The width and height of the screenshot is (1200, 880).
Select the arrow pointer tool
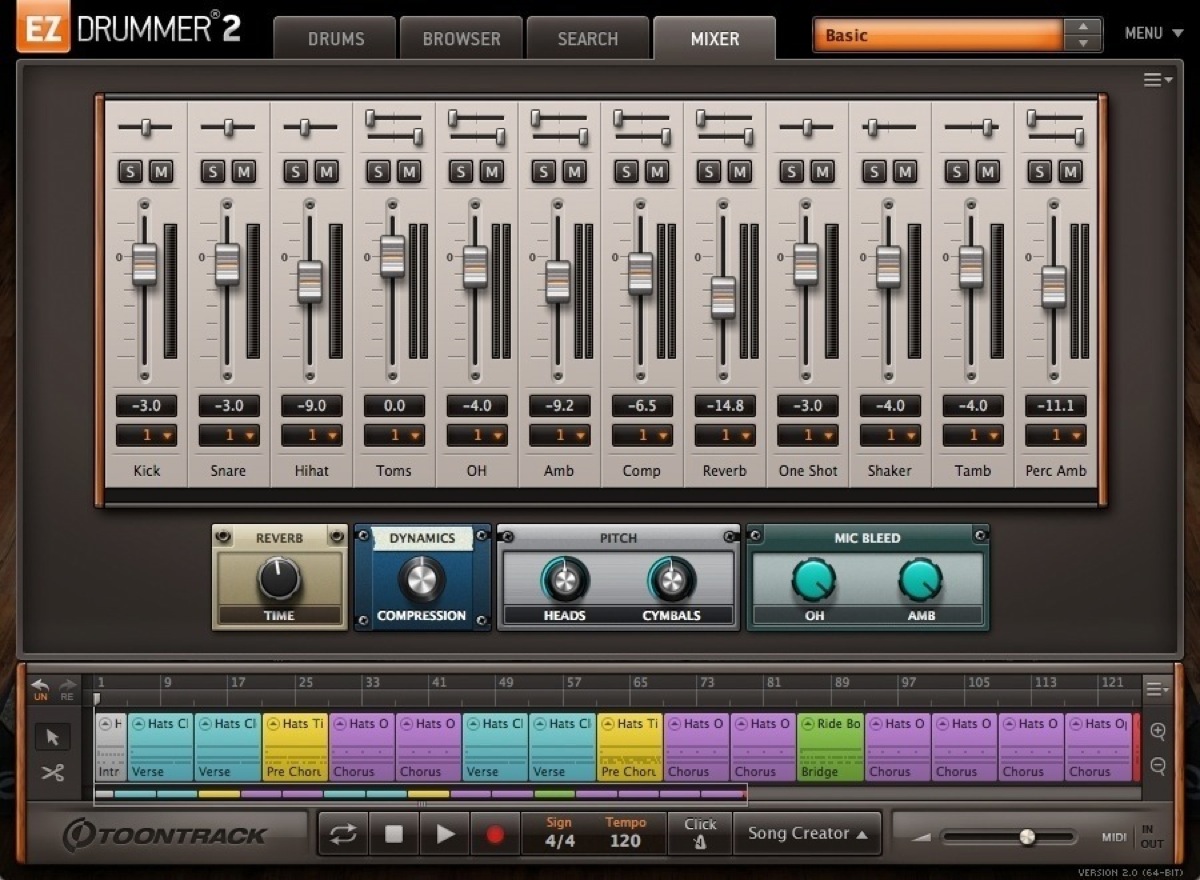[x=53, y=738]
